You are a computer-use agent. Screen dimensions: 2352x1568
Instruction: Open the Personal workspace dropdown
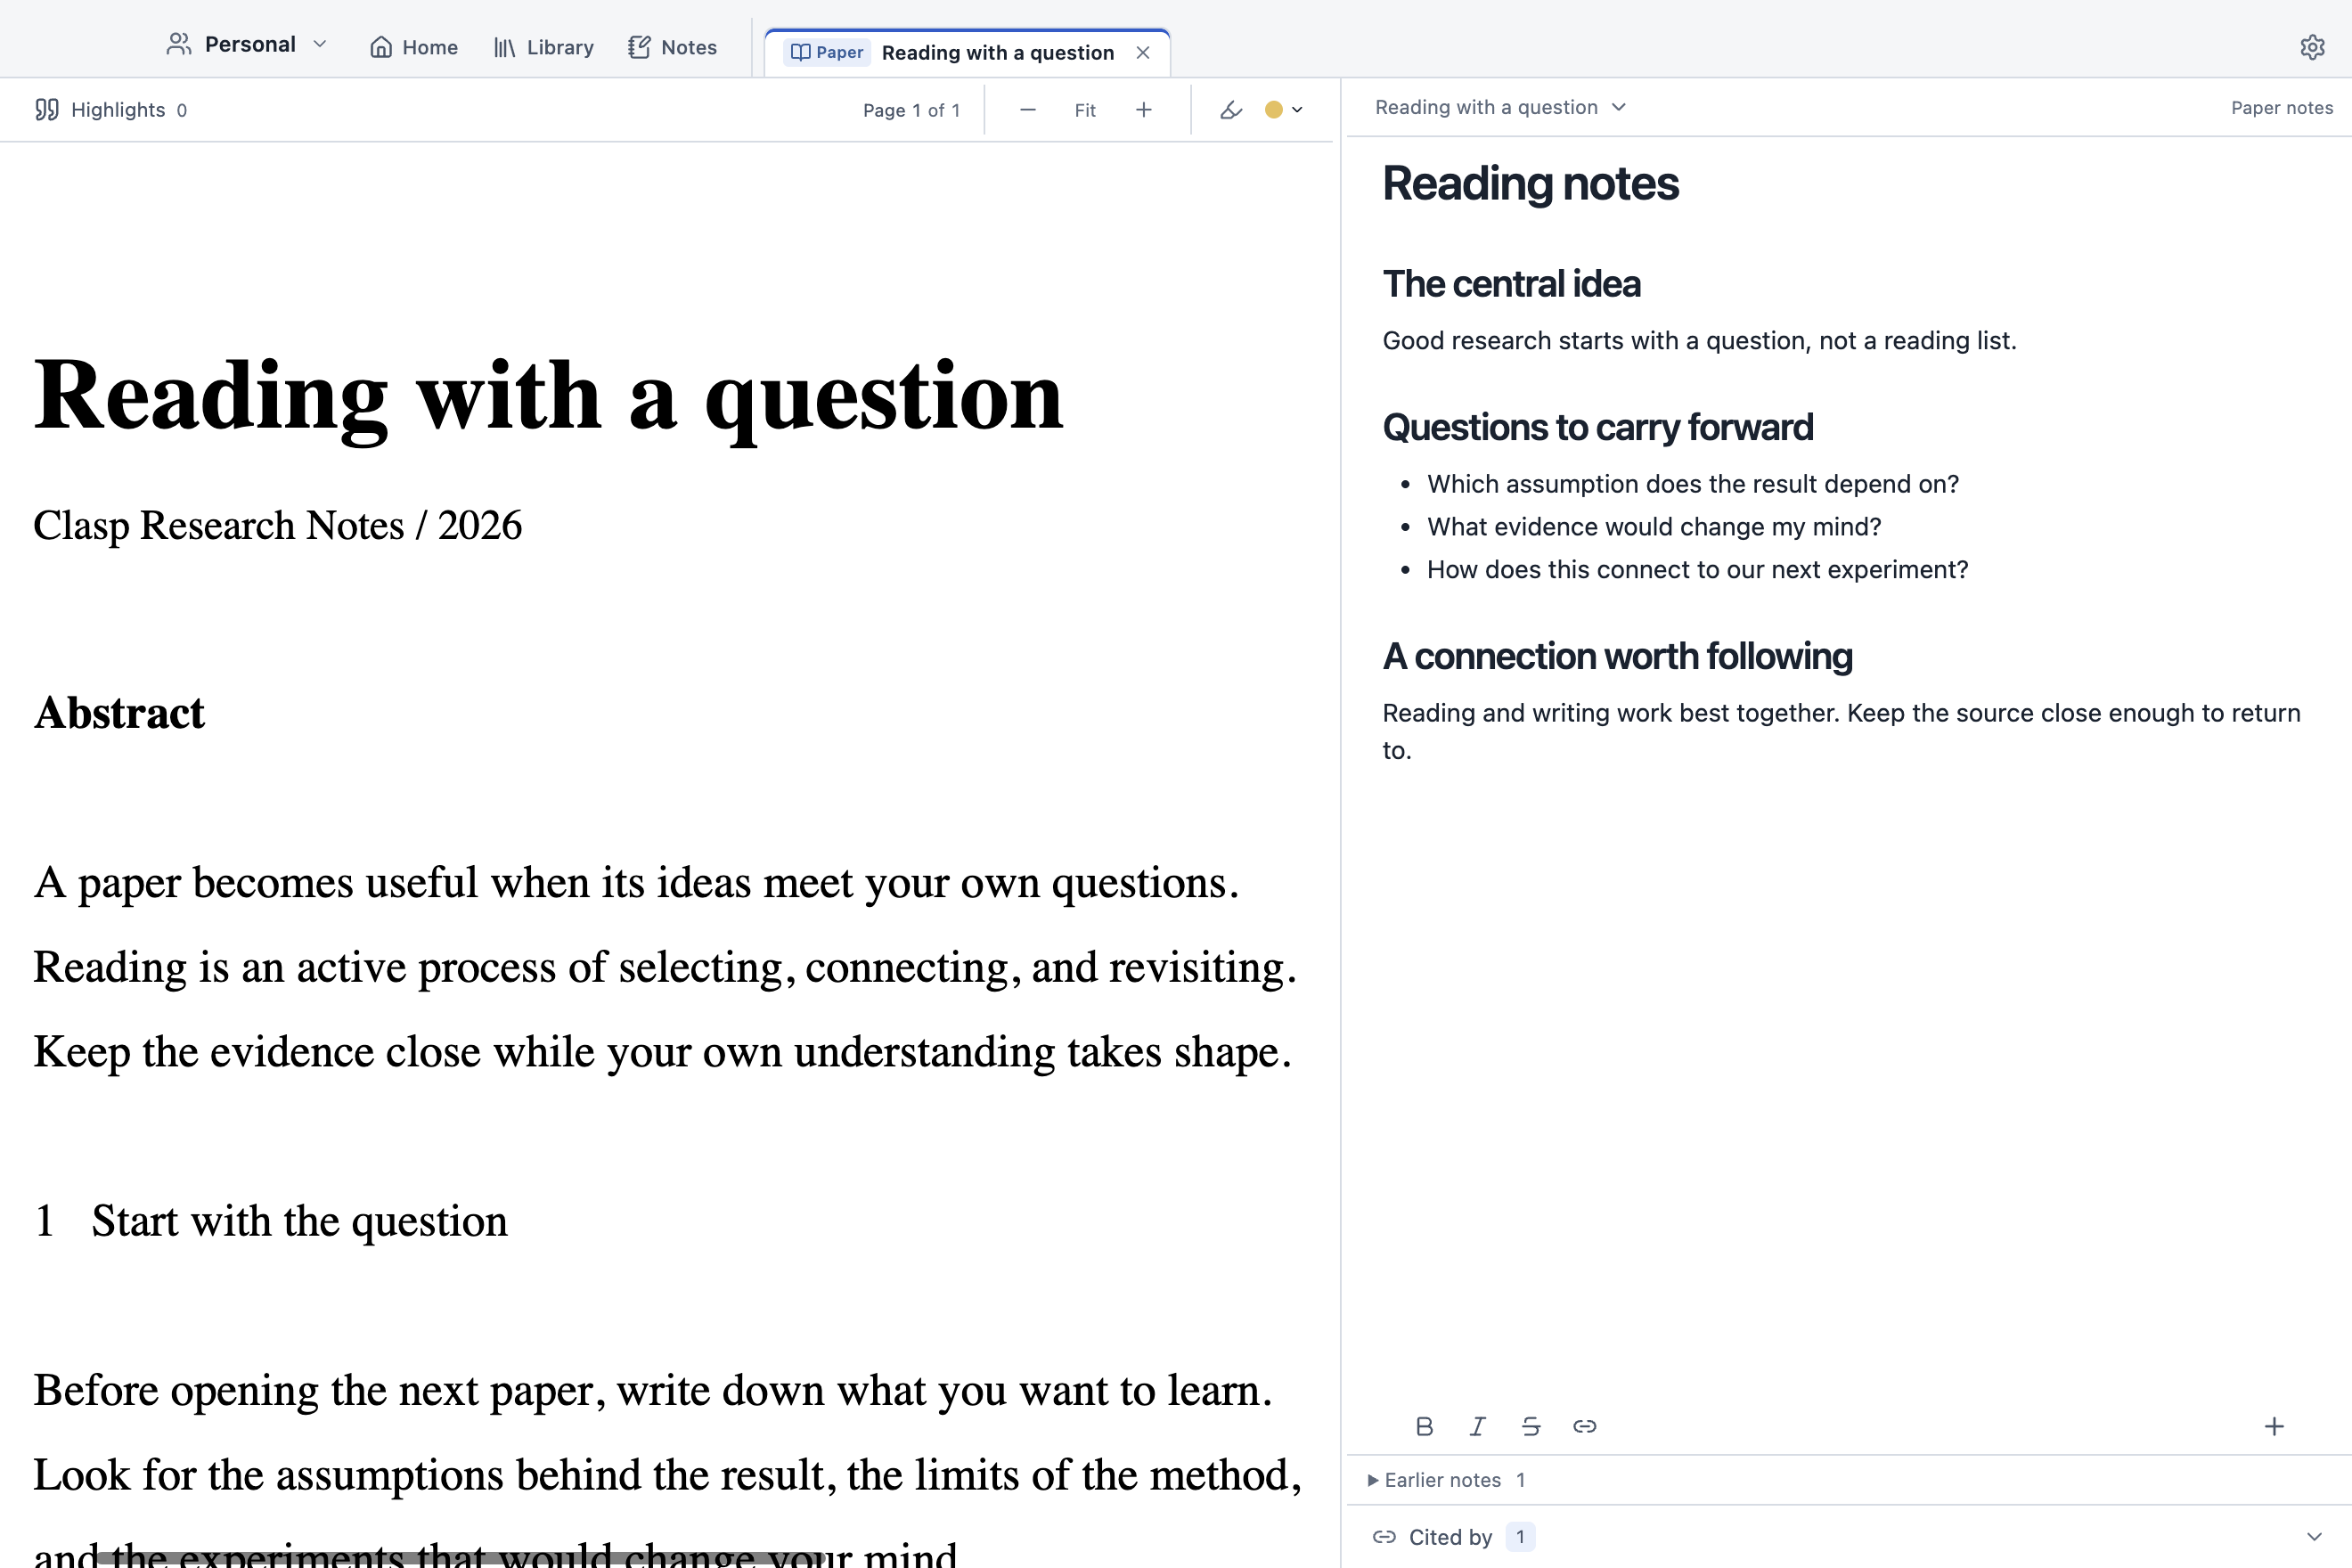point(246,44)
